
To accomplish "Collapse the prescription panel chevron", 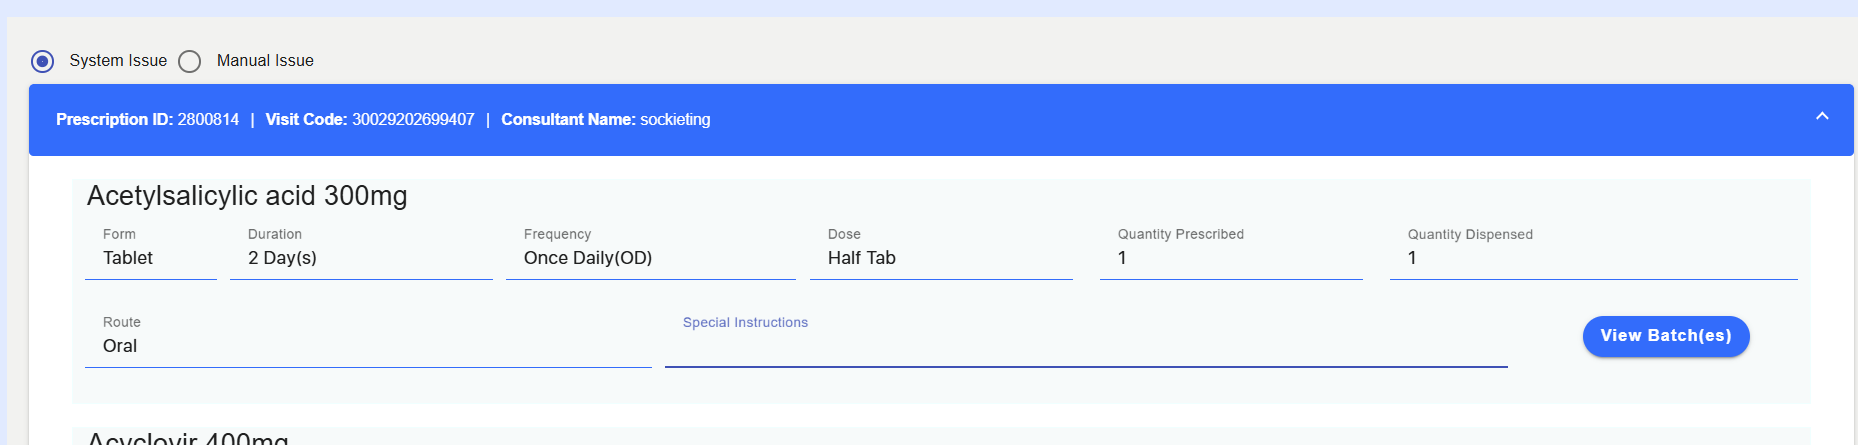I will click(x=1822, y=116).
